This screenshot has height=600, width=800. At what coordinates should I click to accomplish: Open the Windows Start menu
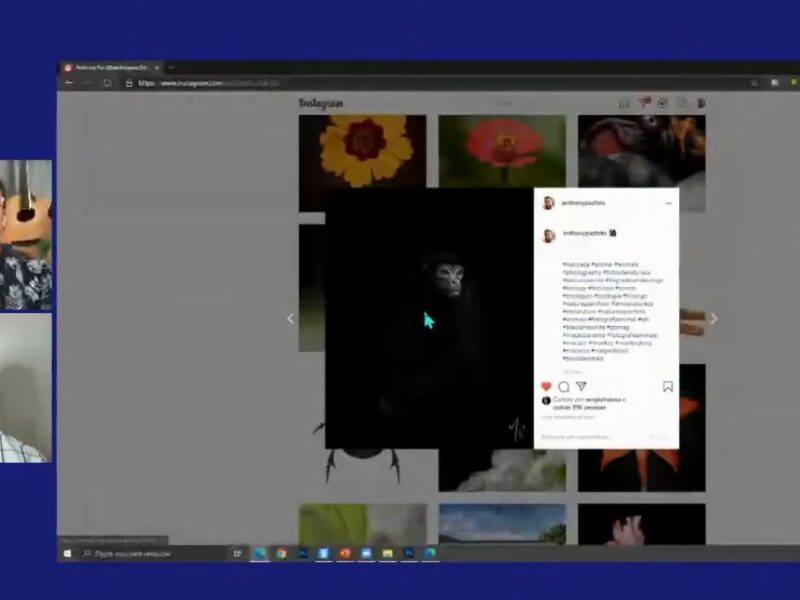[x=68, y=553]
